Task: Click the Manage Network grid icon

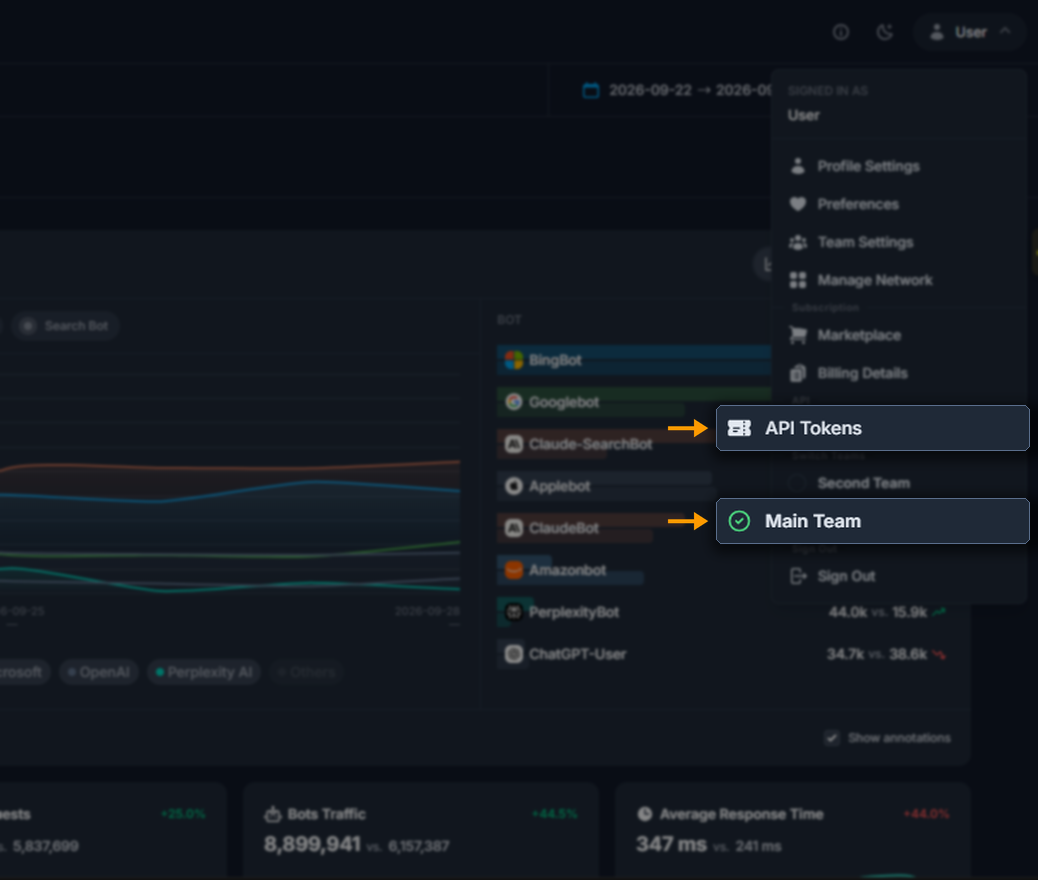Action: click(x=798, y=280)
